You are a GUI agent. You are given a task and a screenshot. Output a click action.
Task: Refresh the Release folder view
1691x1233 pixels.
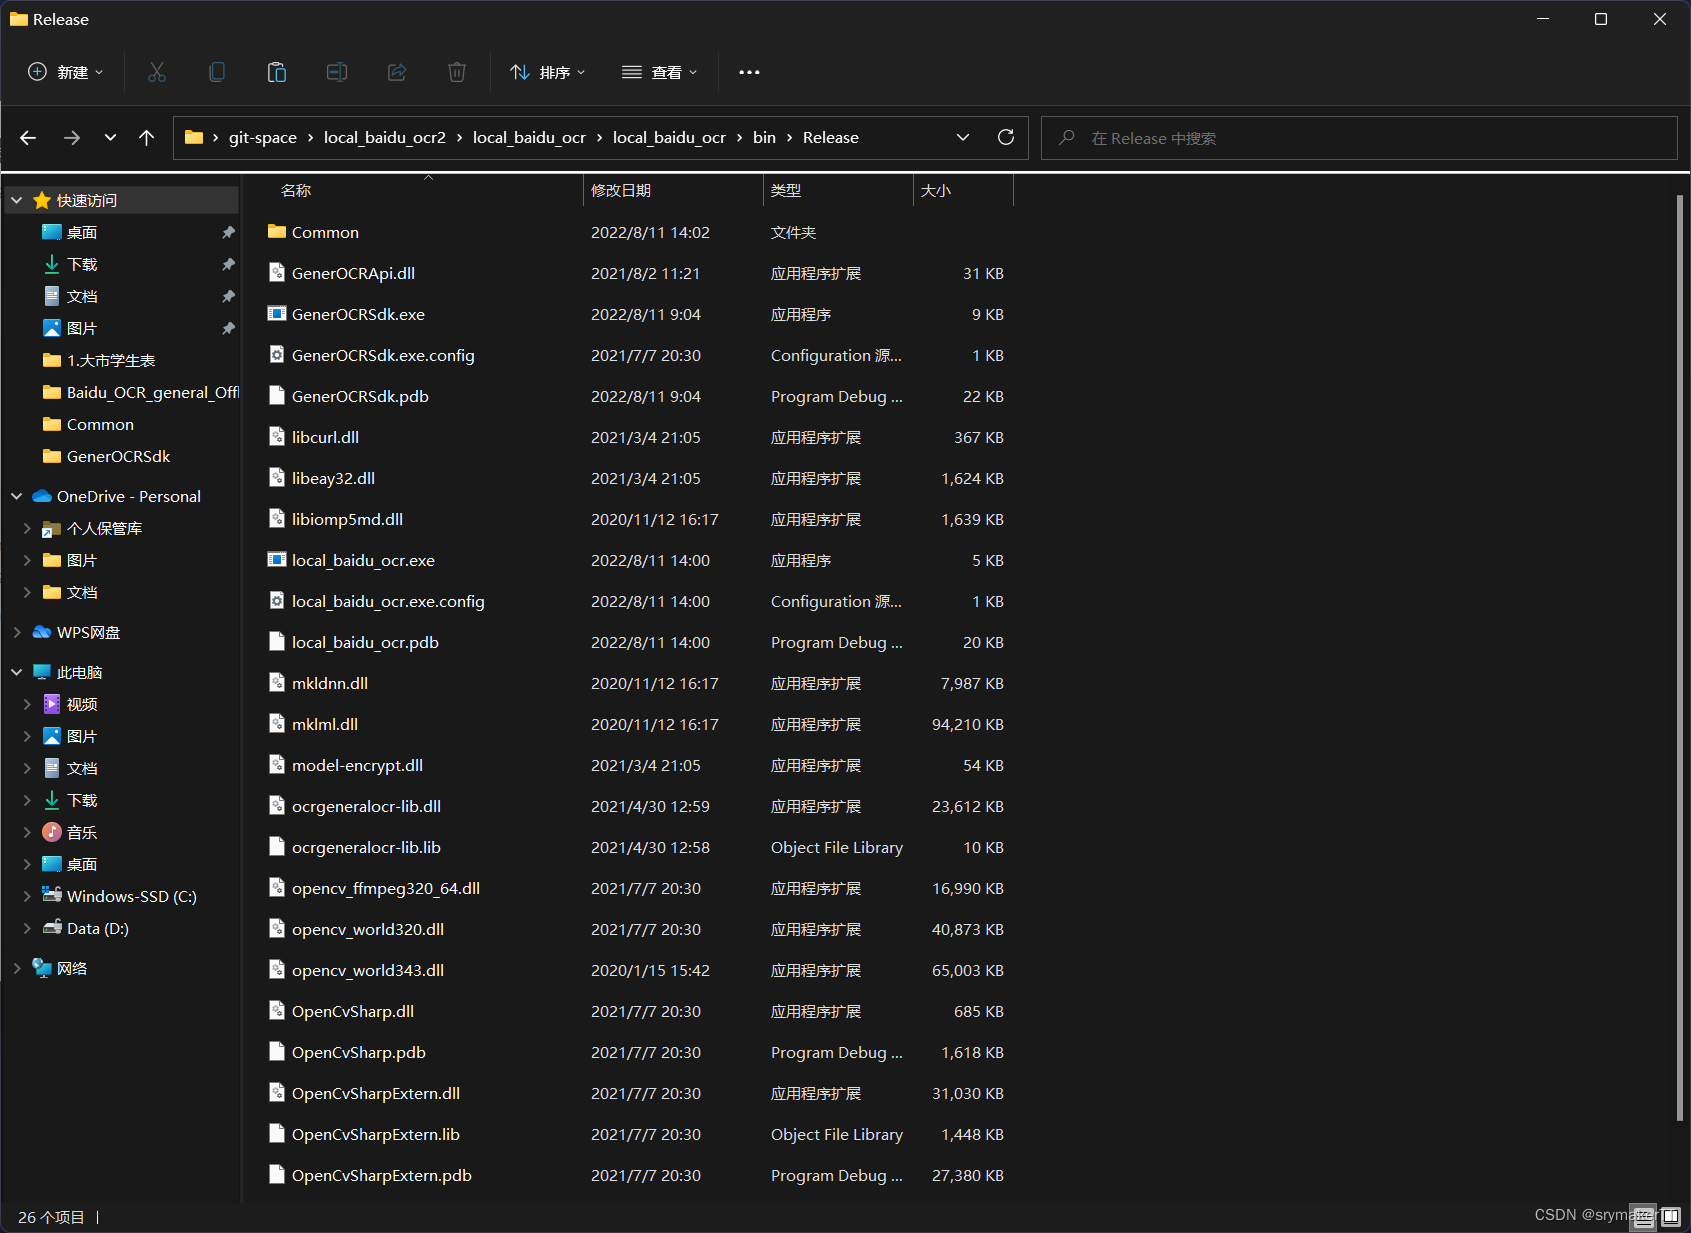[1006, 137]
